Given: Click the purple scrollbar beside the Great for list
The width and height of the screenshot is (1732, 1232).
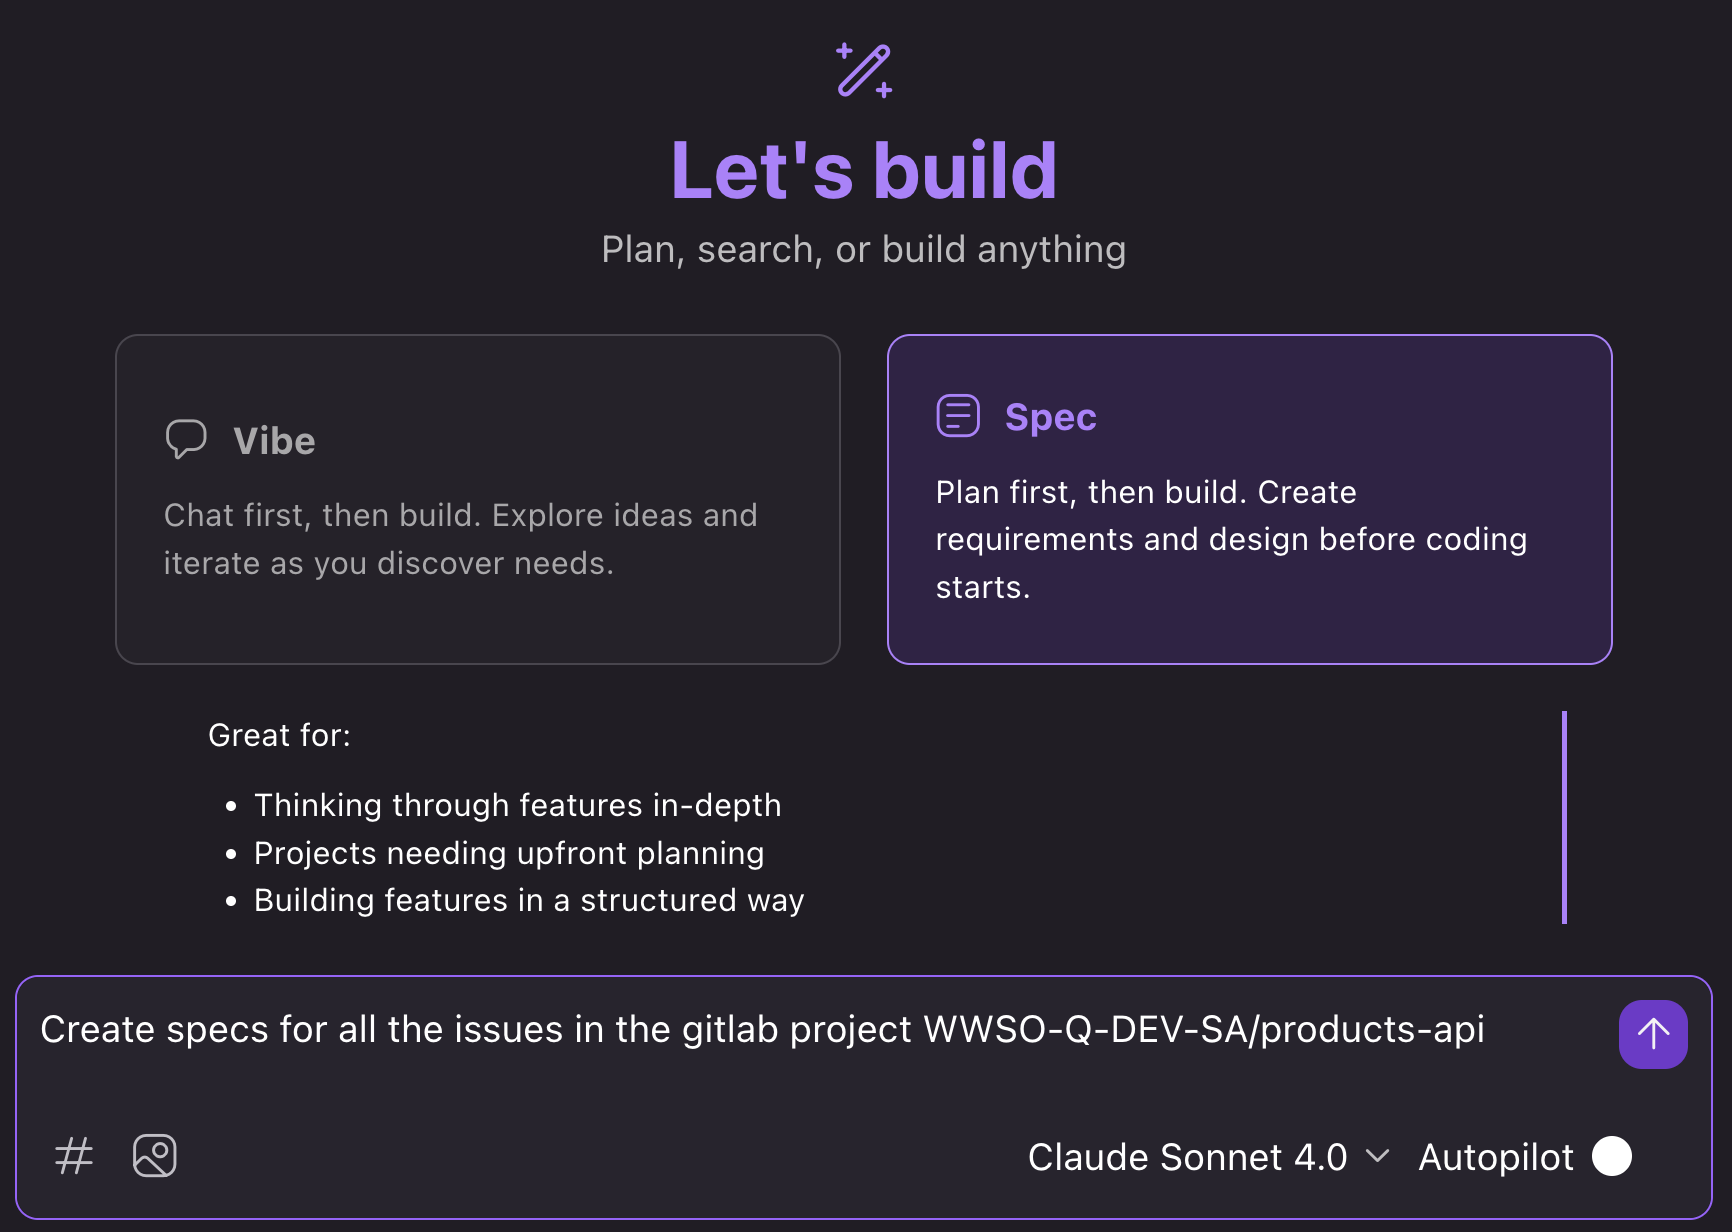Looking at the screenshot, I should click(1564, 817).
